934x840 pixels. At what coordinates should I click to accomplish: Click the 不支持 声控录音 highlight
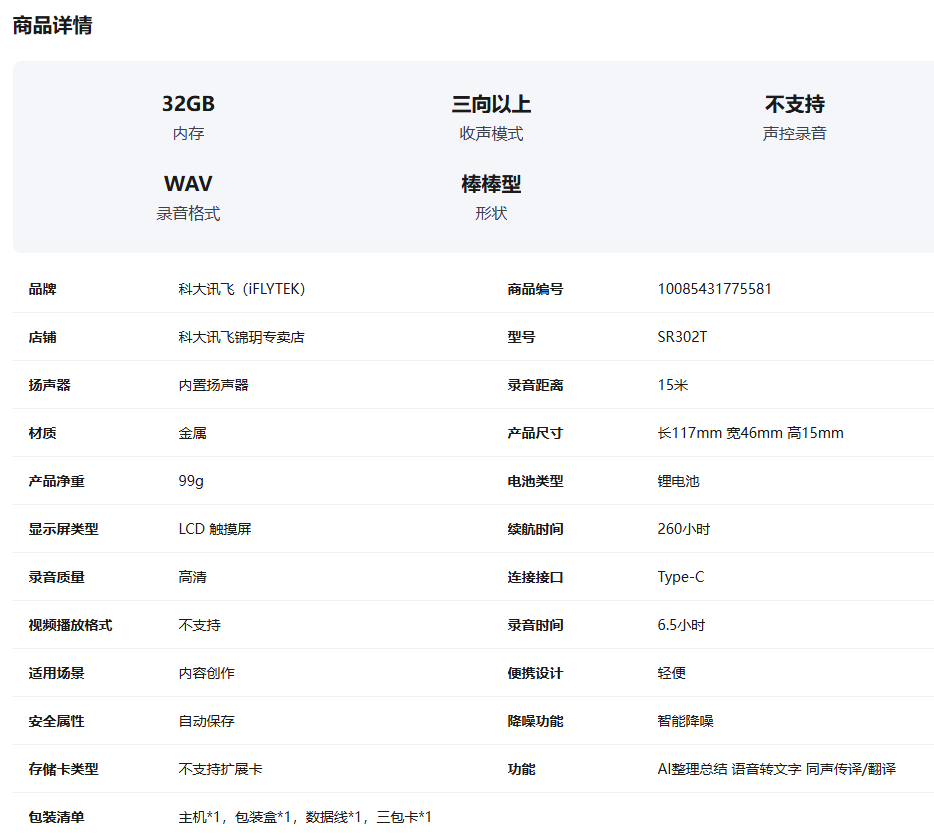click(x=794, y=117)
